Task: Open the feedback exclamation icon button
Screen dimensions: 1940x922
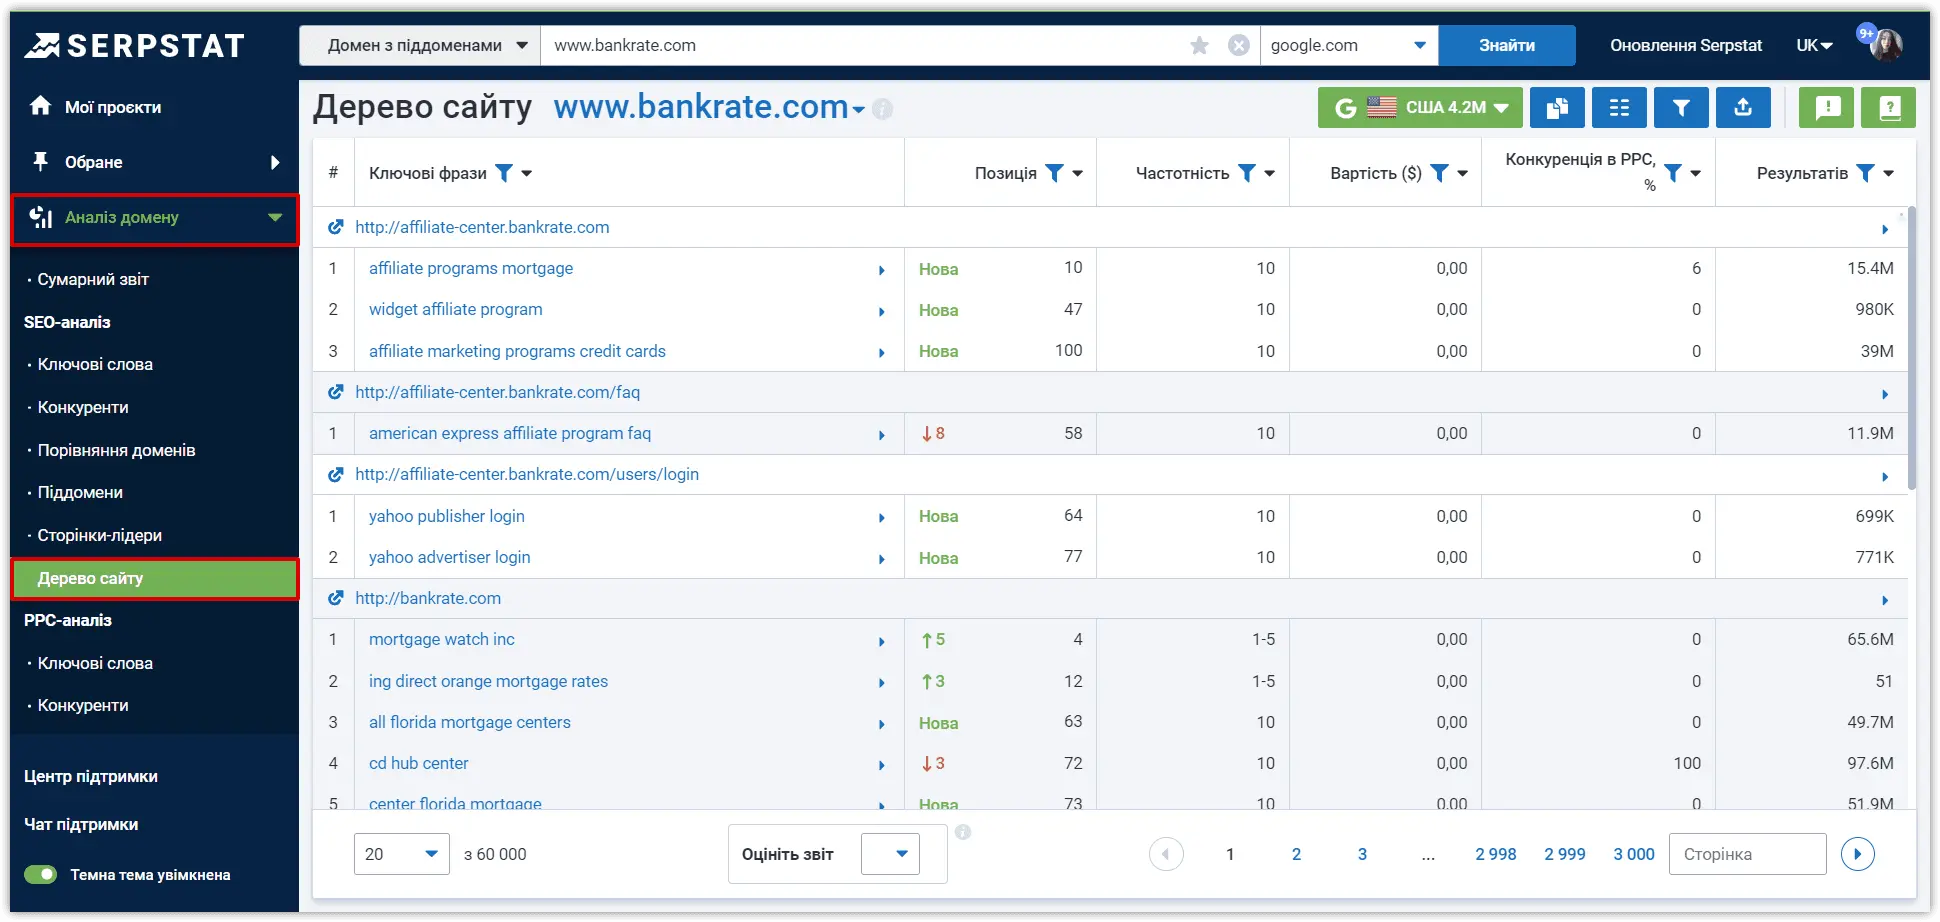Action: point(1827,107)
